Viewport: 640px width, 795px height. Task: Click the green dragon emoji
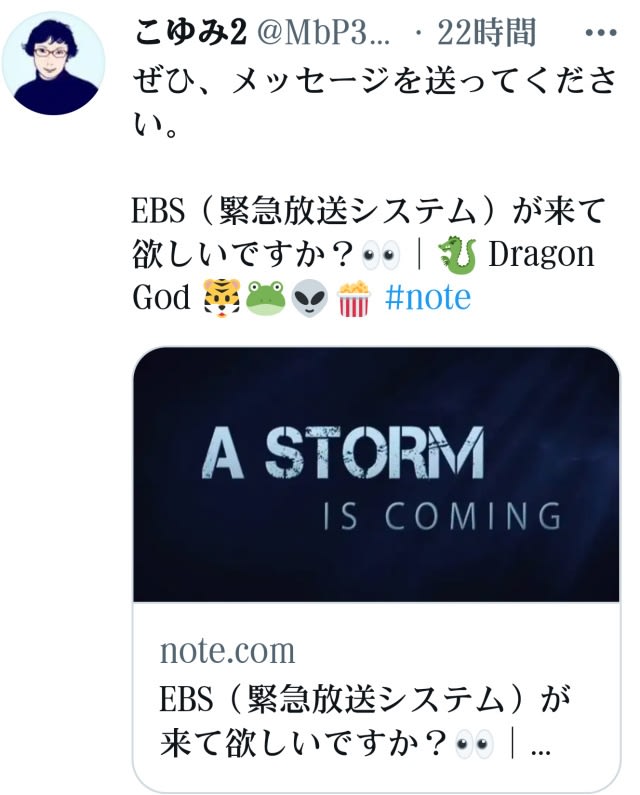click(457, 255)
